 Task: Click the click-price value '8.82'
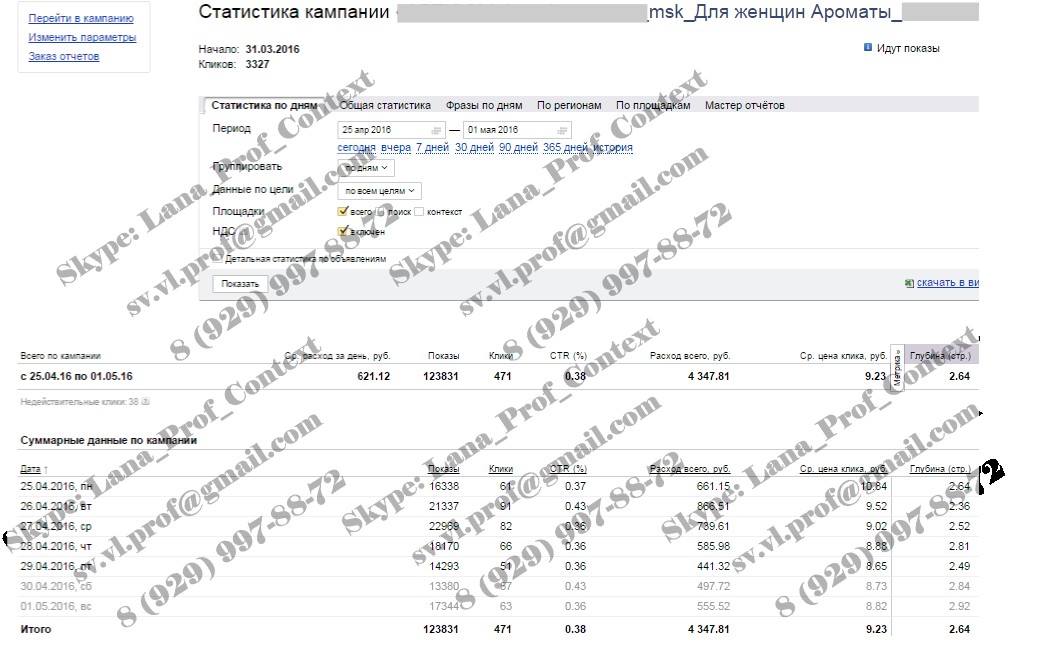pos(876,607)
